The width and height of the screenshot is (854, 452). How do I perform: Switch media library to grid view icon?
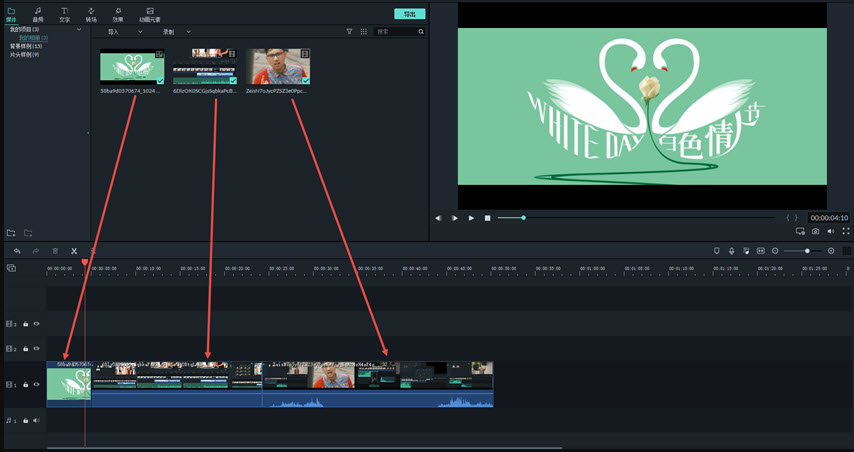(x=363, y=32)
